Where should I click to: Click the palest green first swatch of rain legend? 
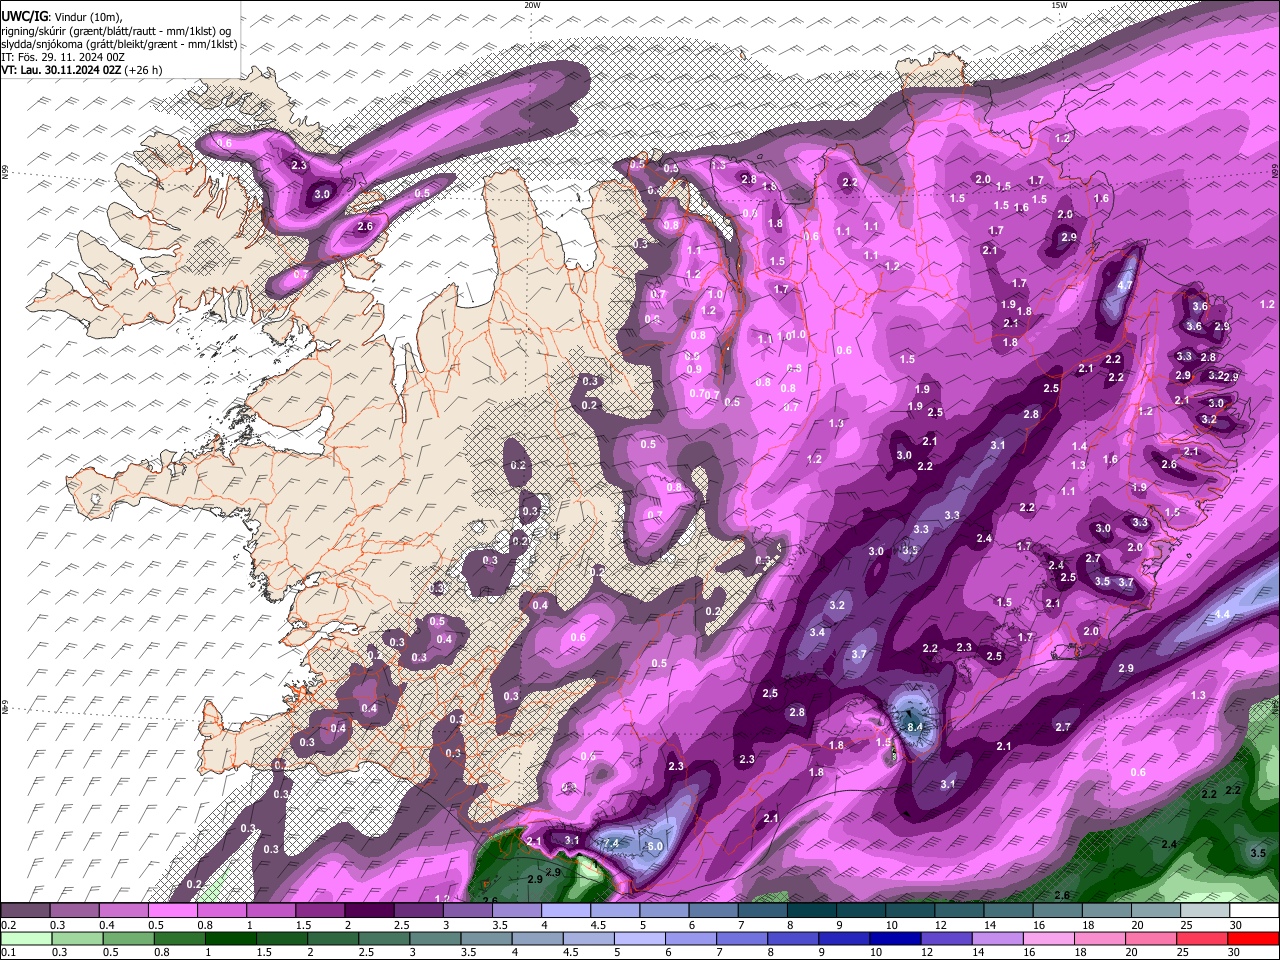[x=25, y=939]
